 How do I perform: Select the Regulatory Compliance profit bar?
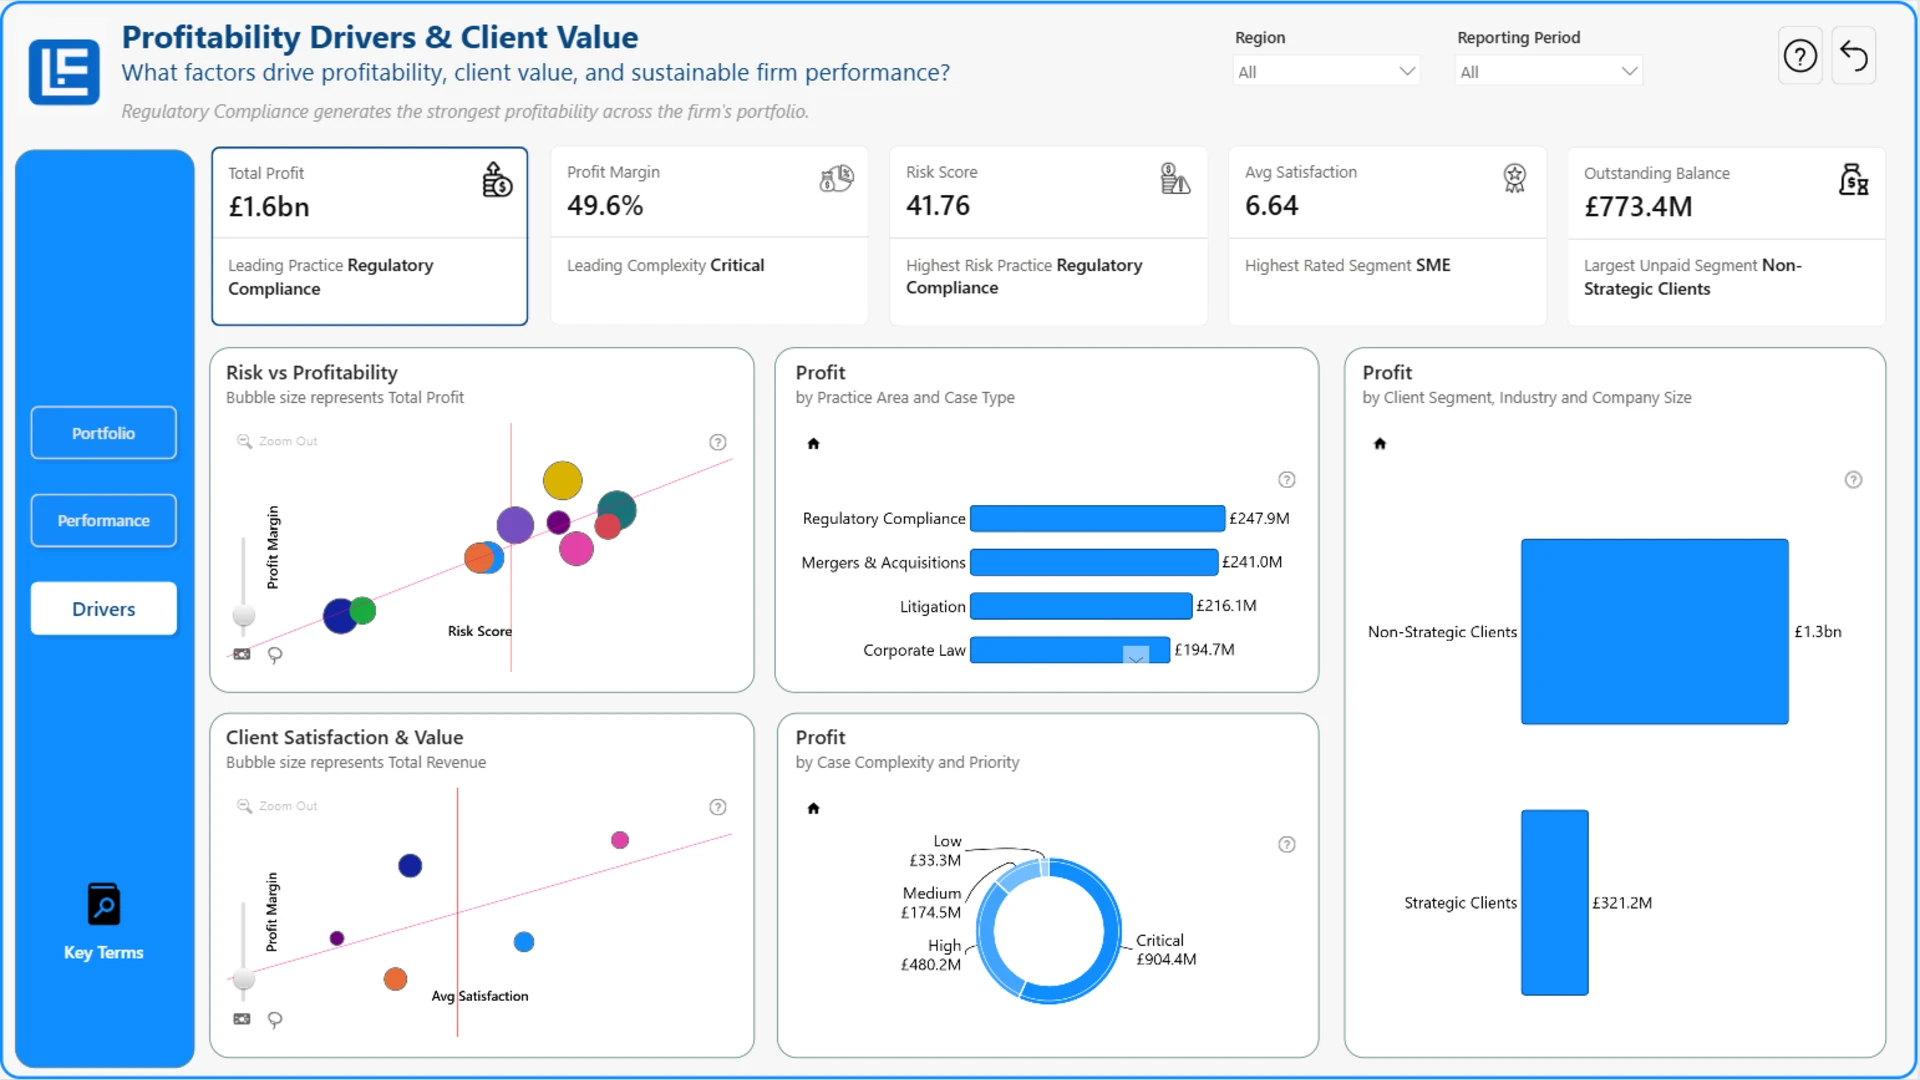(x=1097, y=518)
